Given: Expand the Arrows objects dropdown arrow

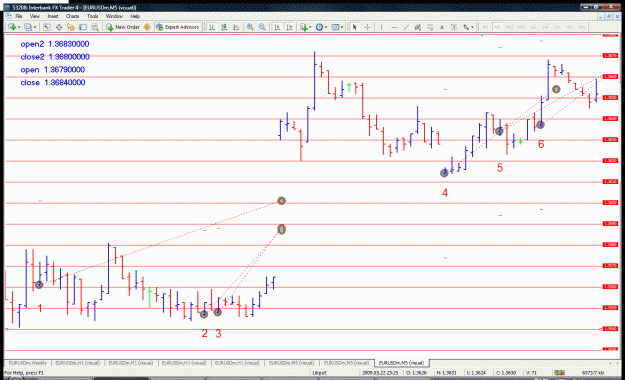Looking at the screenshot, I should (x=472, y=27).
